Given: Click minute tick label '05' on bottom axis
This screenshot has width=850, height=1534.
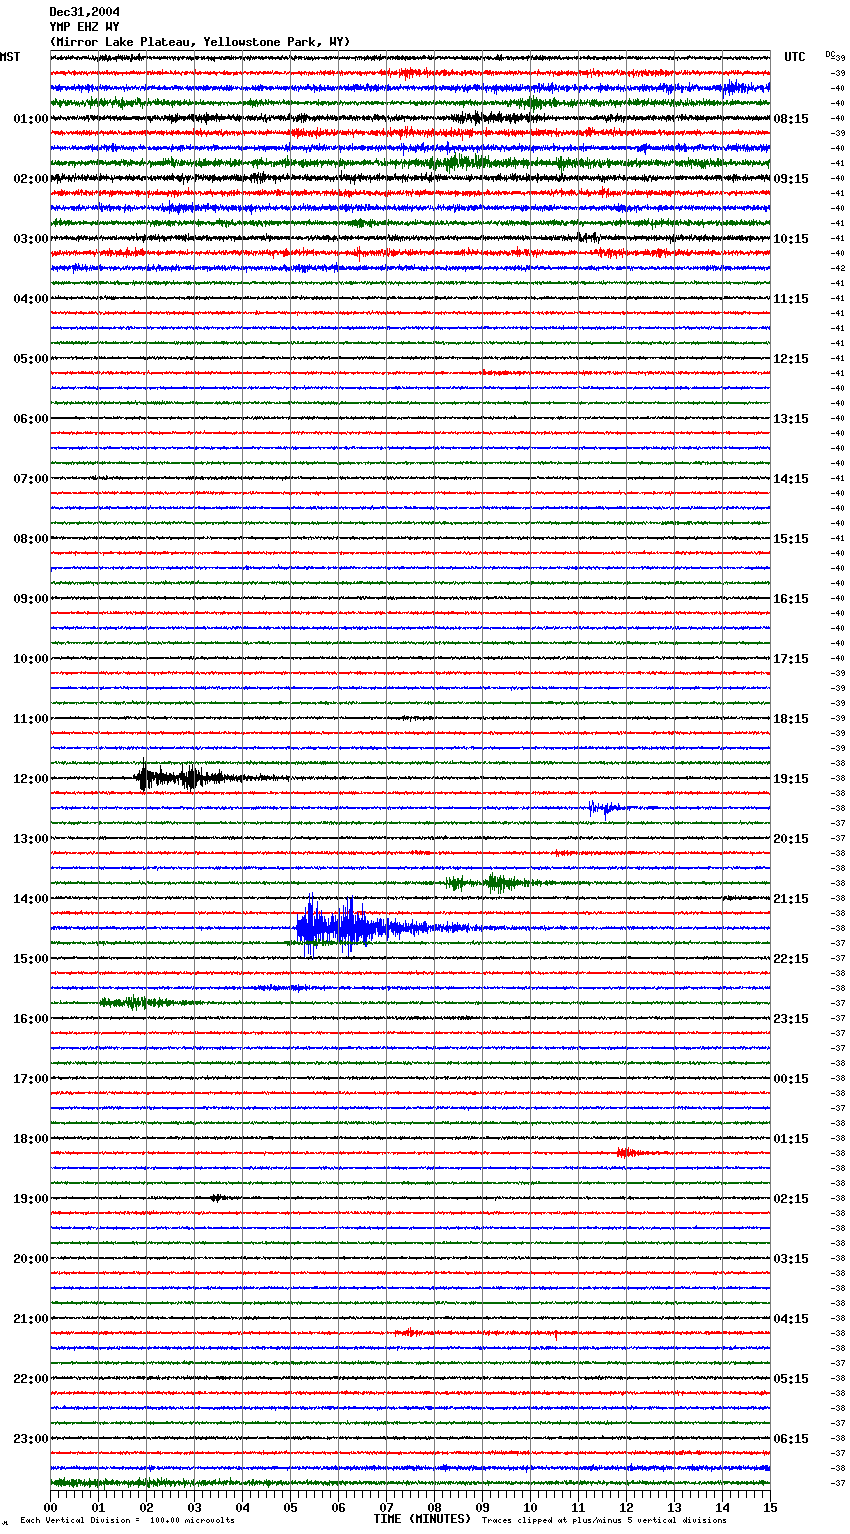Looking at the screenshot, I should 290,1507.
